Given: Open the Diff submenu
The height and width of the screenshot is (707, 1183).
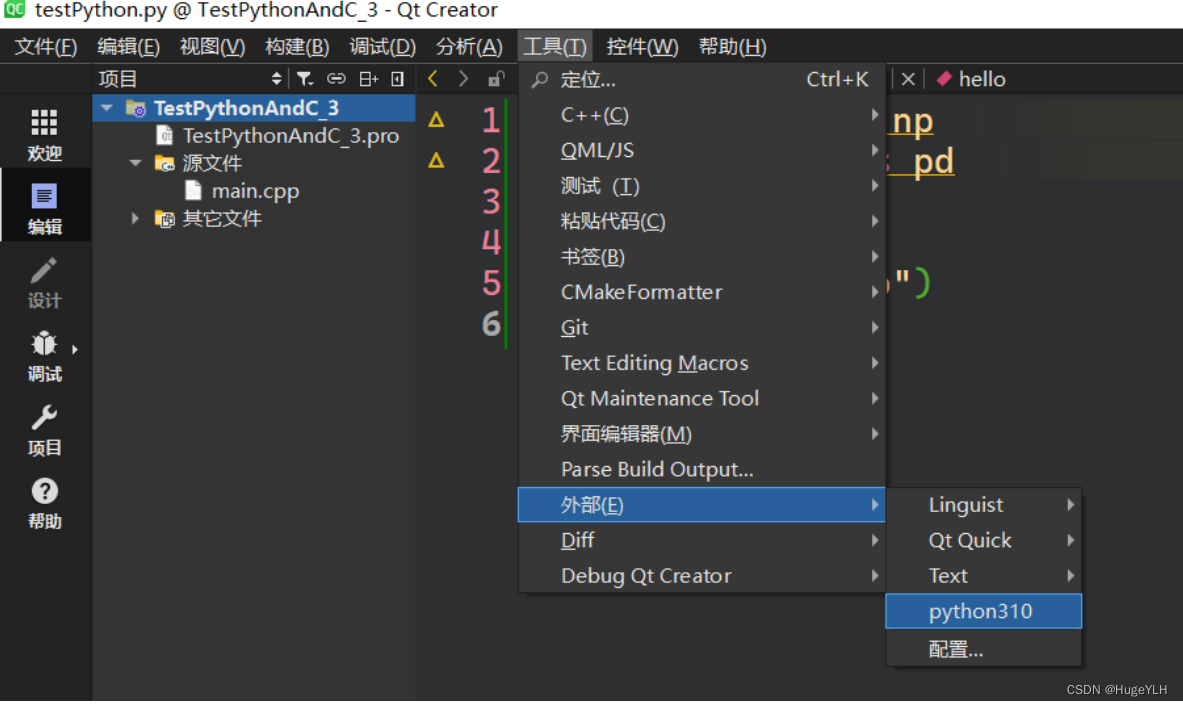Looking at the screenshot, I should [x=702, y=540].
